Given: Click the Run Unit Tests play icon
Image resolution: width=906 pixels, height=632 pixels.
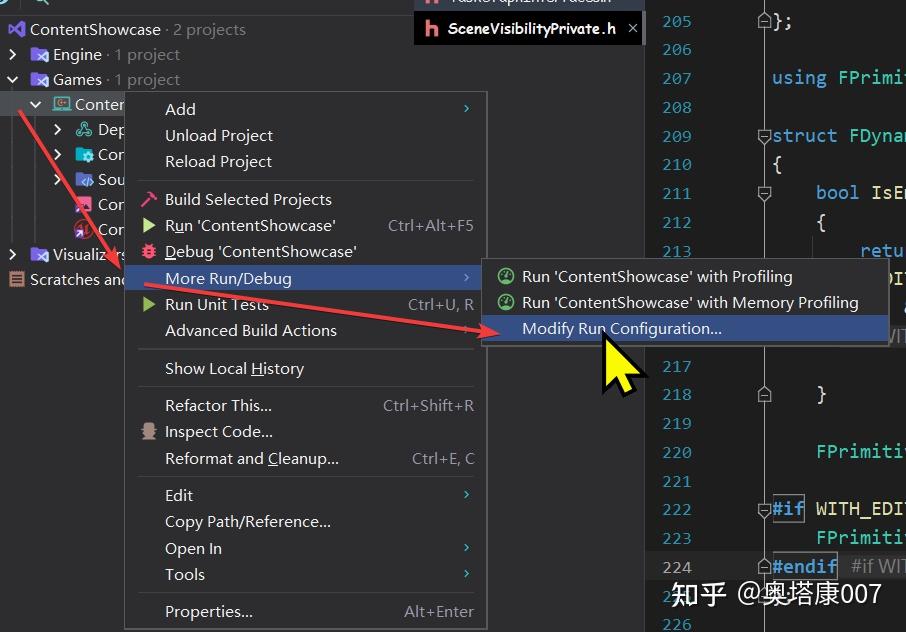Looking at the screenshot, I should (147, 304).
